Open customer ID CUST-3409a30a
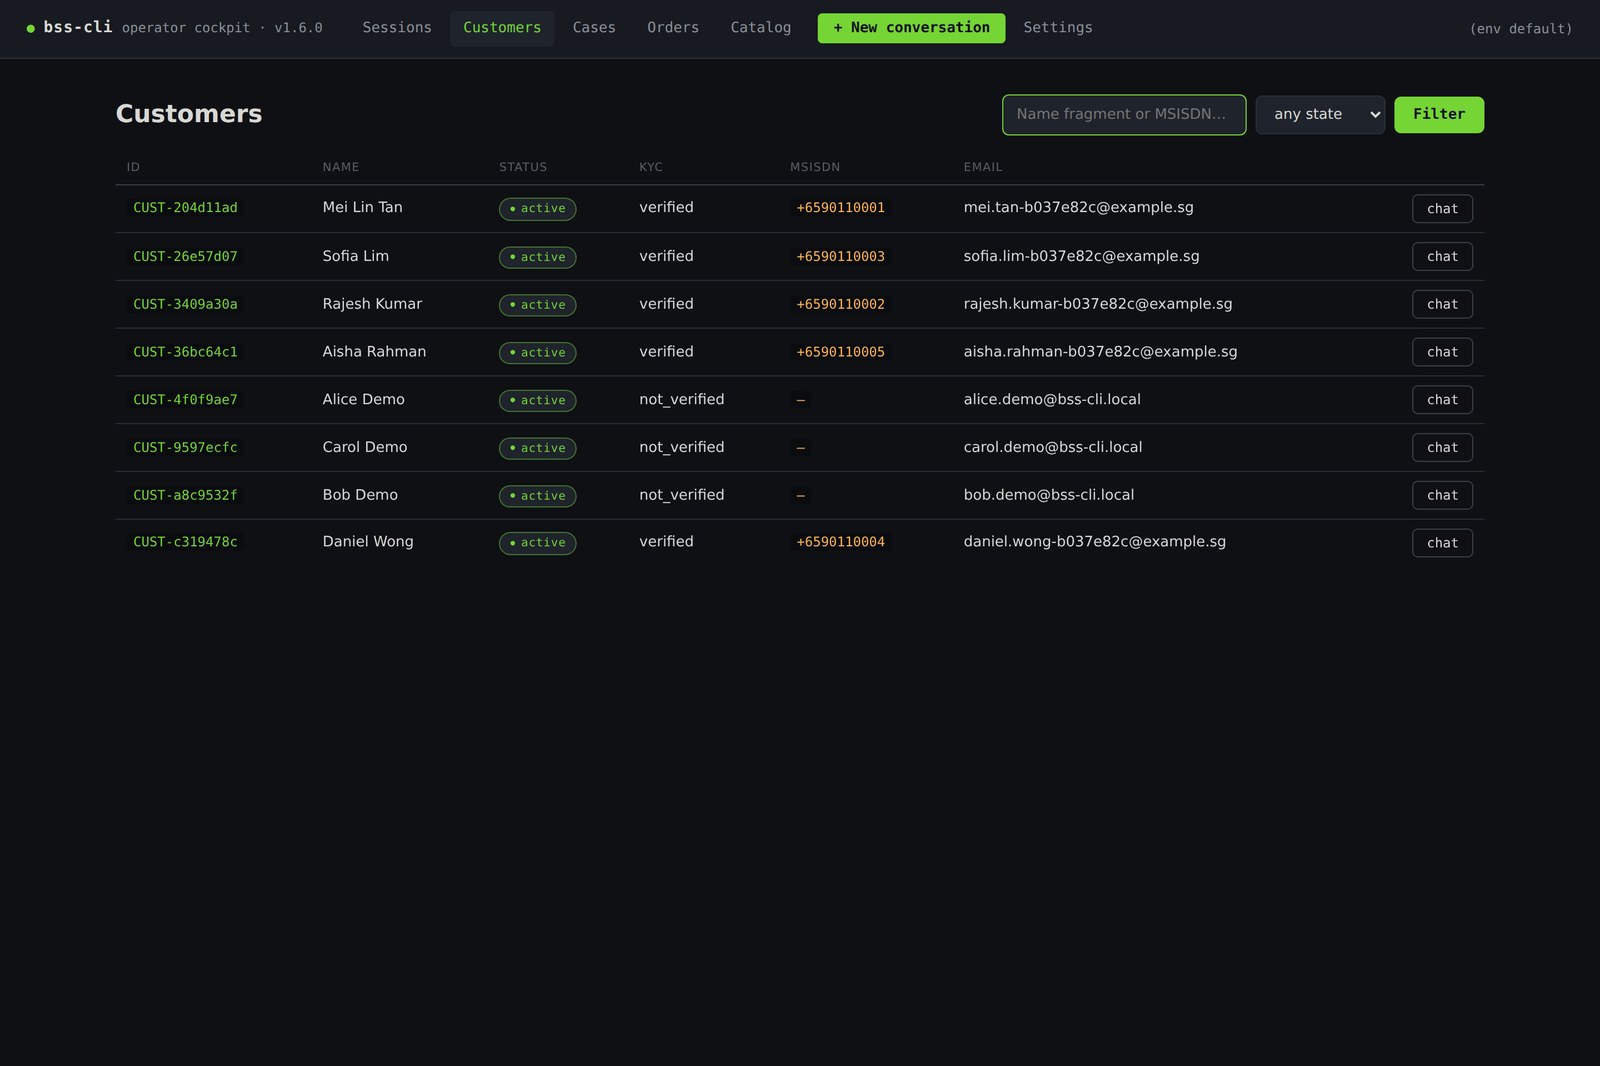Image resolution: width=1600 pixels, height=1066 pixels. pos(185,304)
